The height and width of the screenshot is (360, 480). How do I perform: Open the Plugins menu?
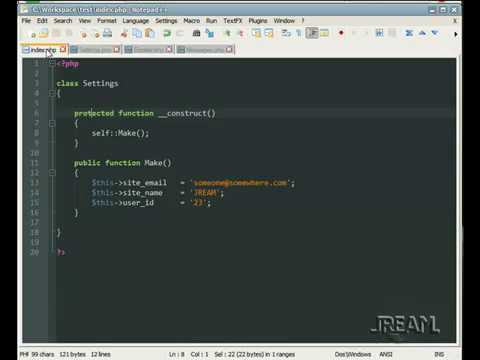[x=258, y=21]
